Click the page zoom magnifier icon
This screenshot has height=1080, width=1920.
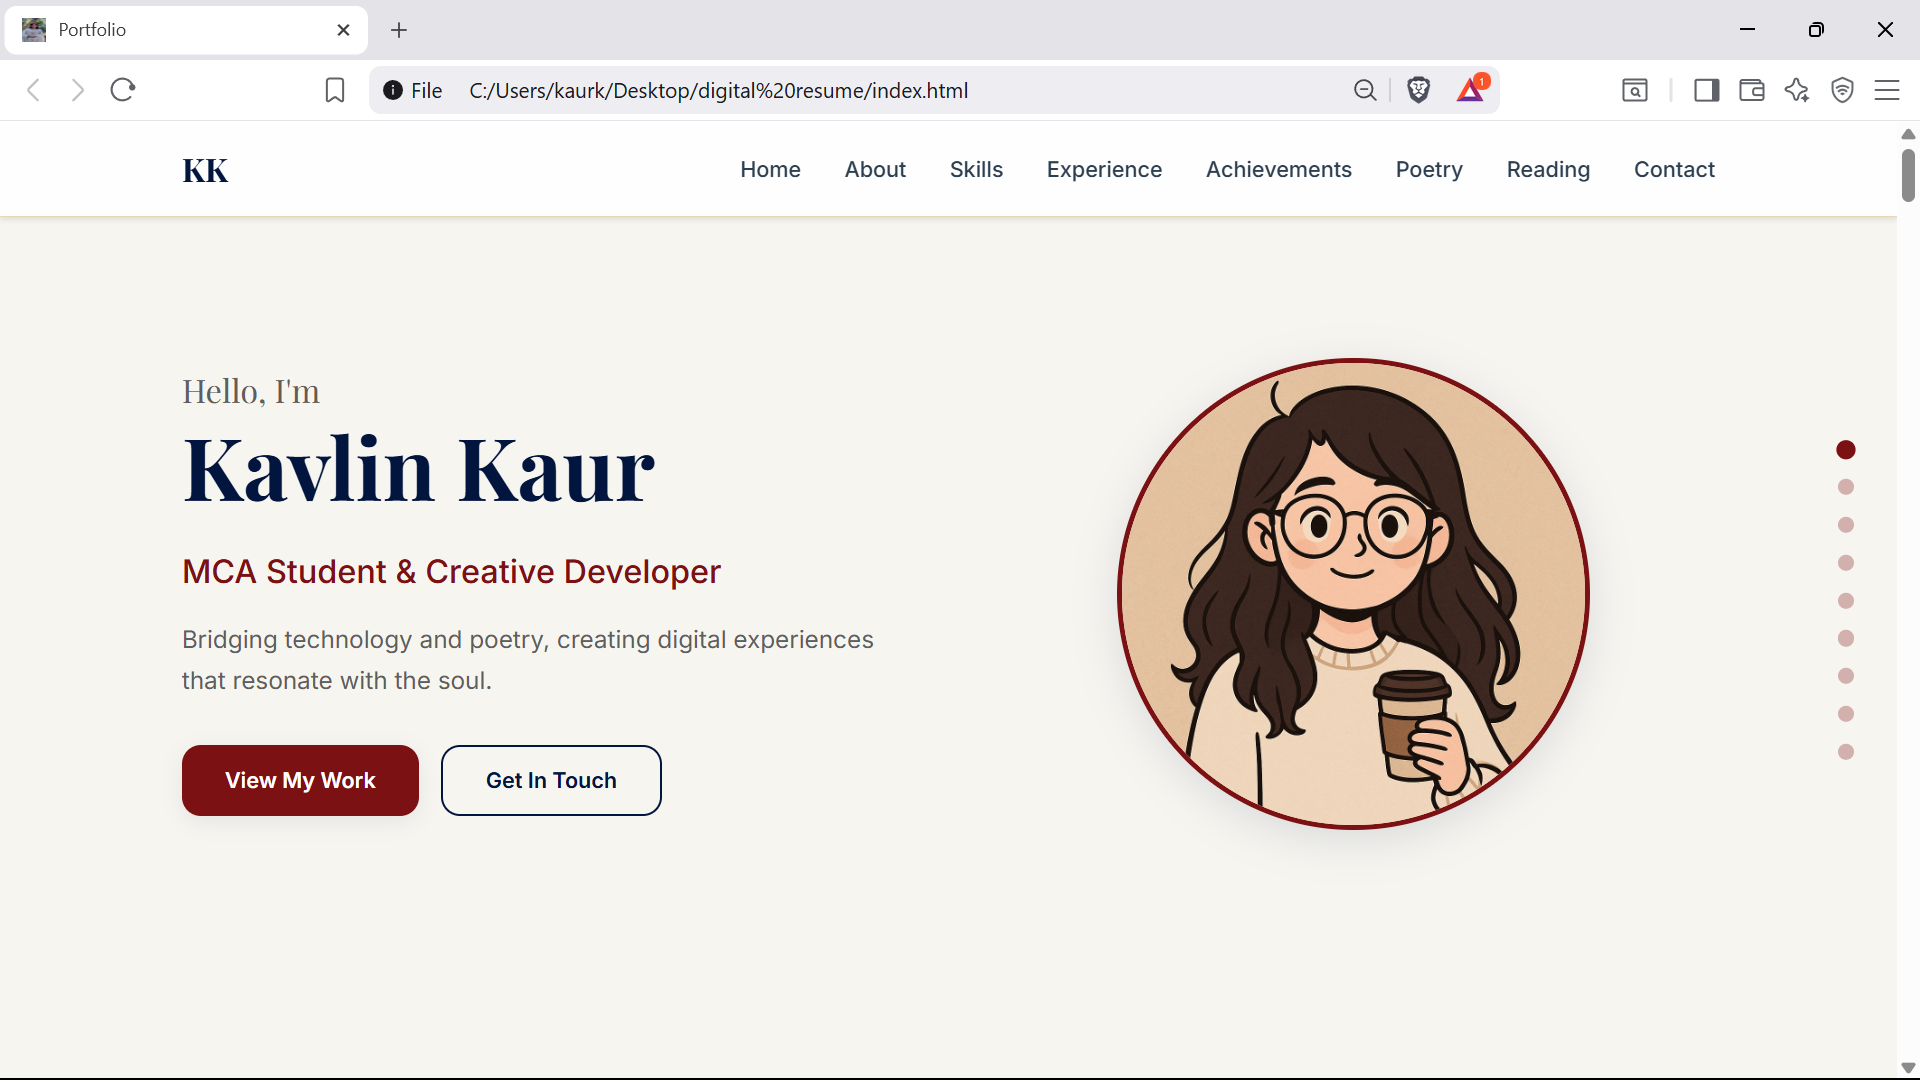1365,90
